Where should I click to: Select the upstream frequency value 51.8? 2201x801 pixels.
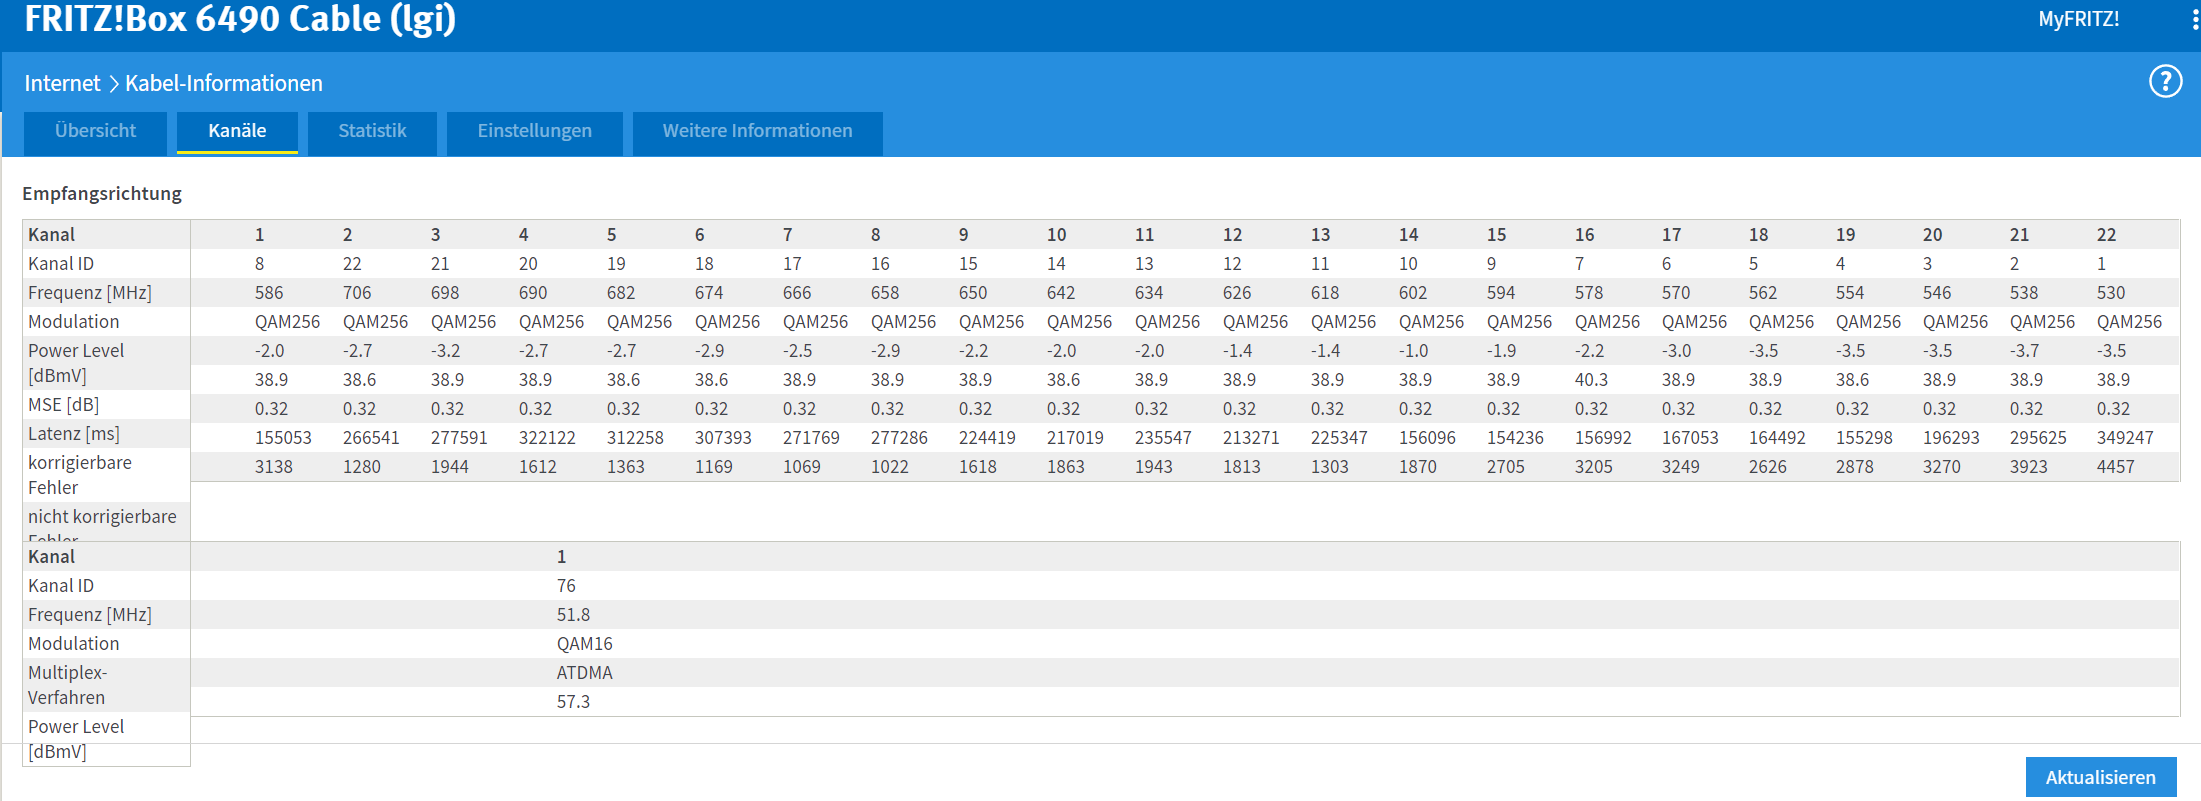click(573, 615)
